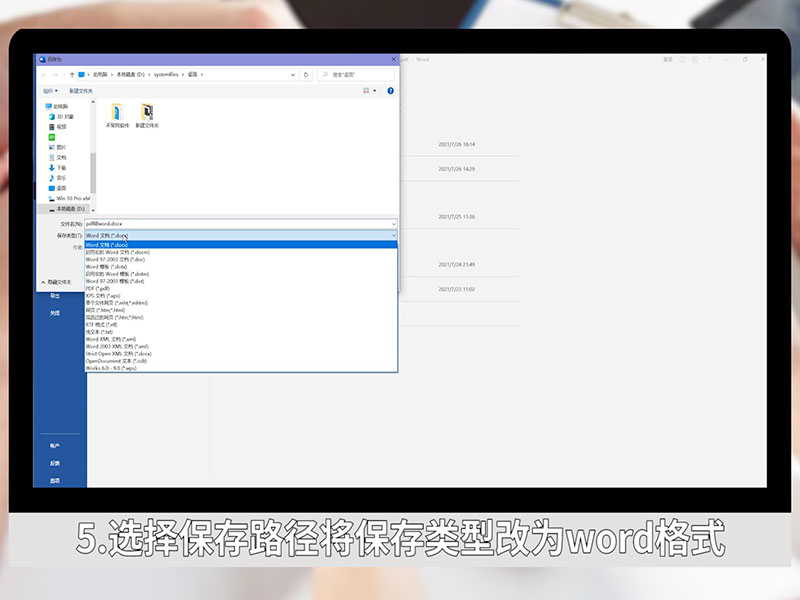The height and width of the screenshot is (600, 800).
Task: Open Documents folder in navigation pane
Action: pos(57,157)
